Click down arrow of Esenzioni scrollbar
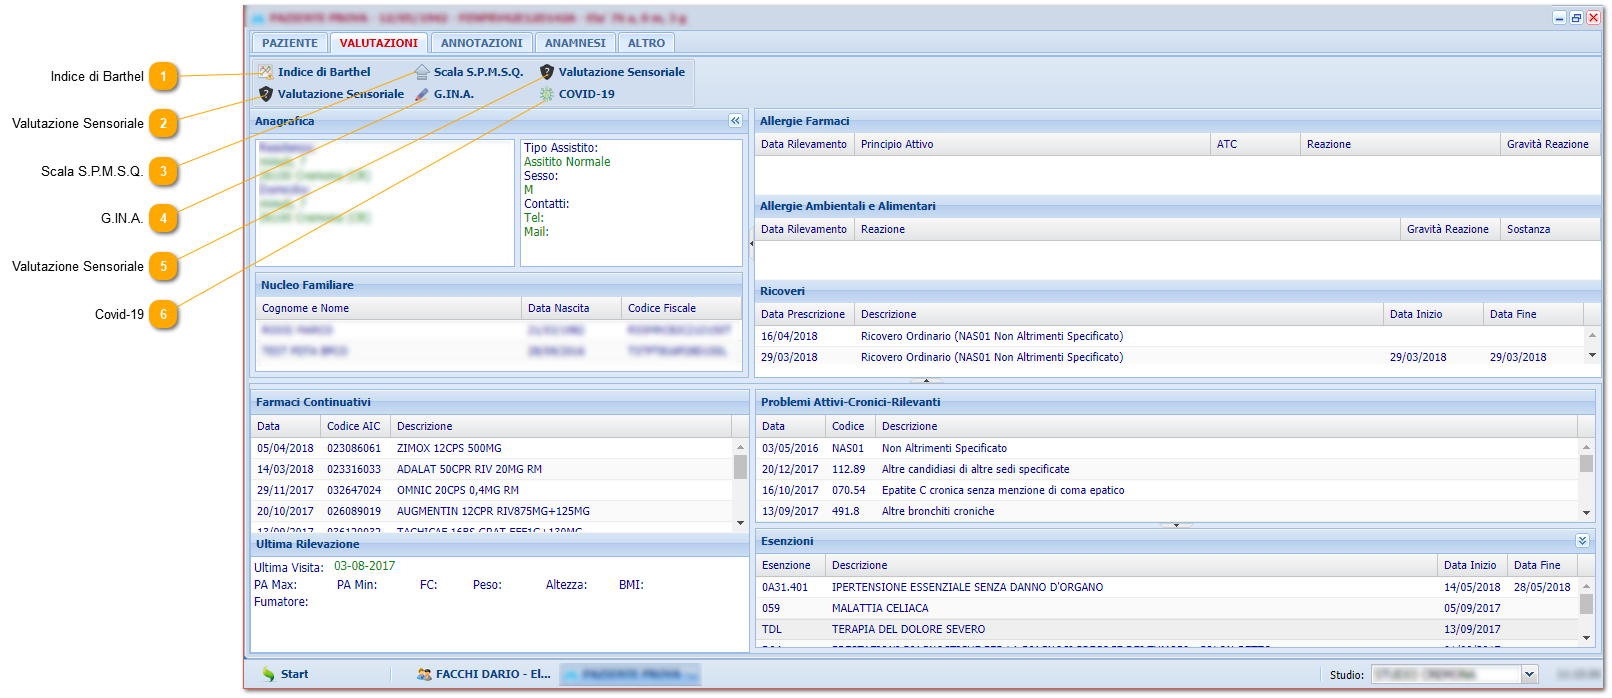The height and width of the screenshot is (698, 1612). [1586, 637]
